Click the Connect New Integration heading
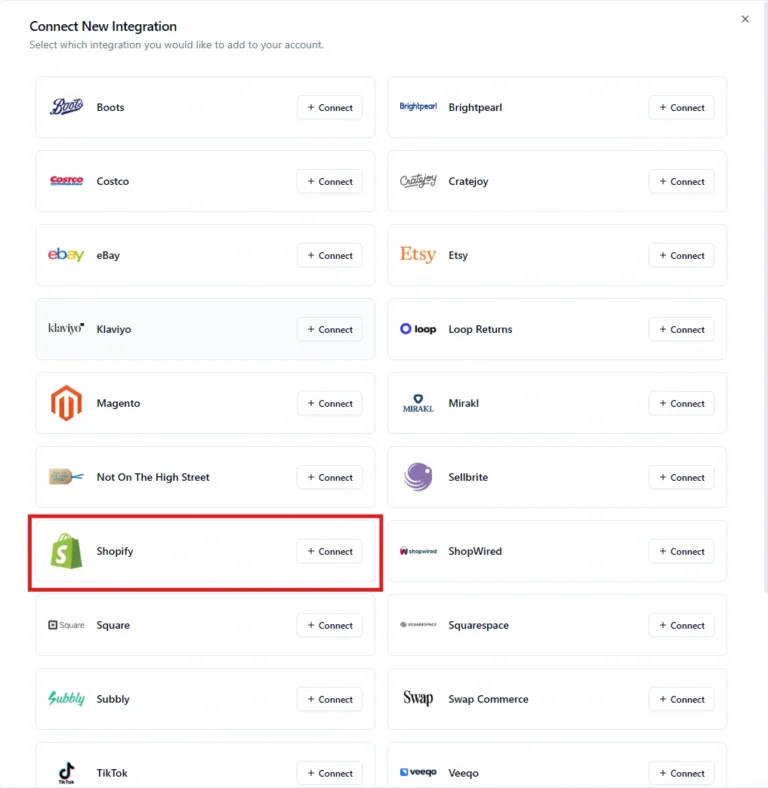Screen dimensions: 768x788 (x=103, y=26)
